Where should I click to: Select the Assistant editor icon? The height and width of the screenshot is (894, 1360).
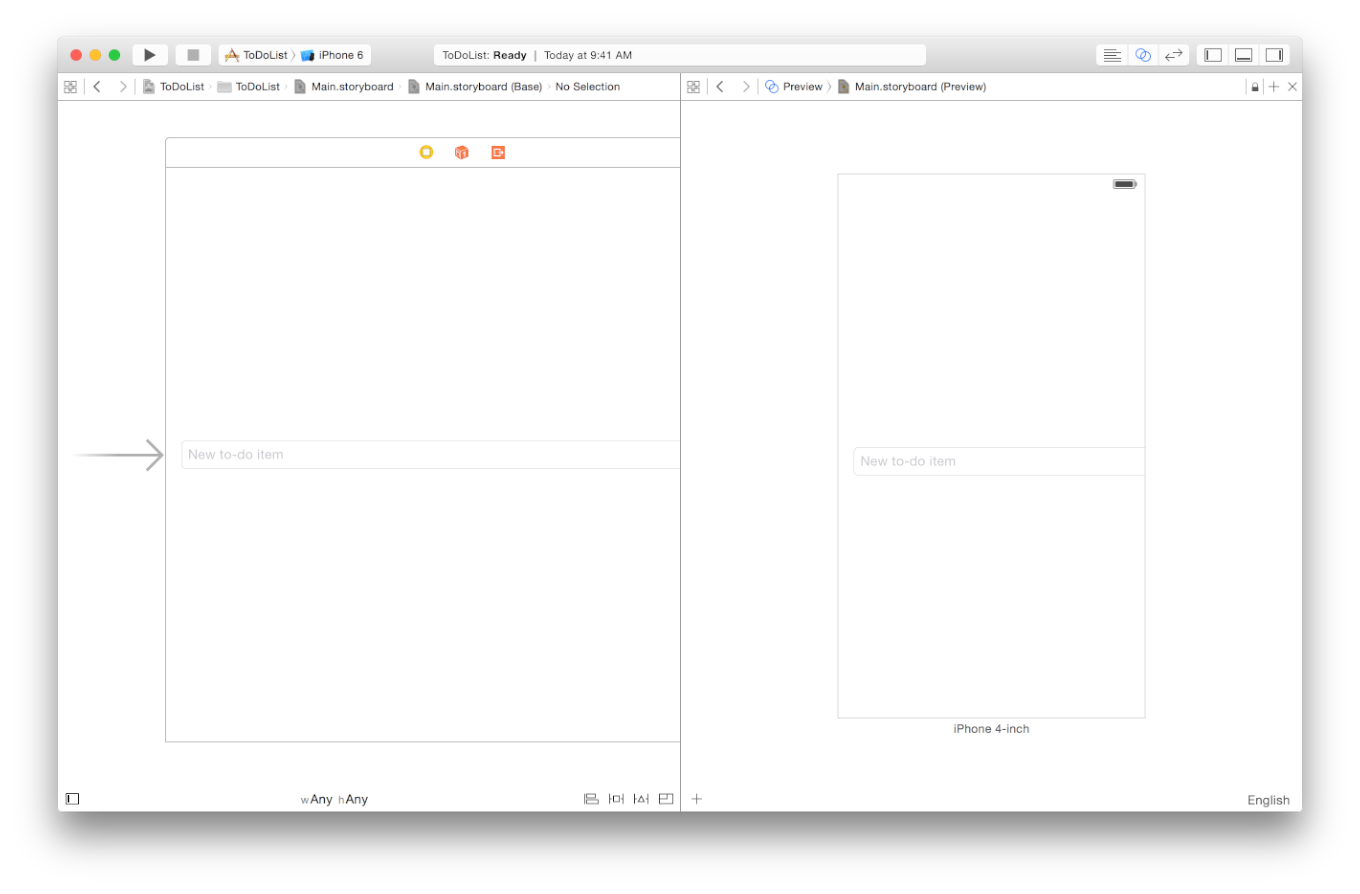(1143, 55)
